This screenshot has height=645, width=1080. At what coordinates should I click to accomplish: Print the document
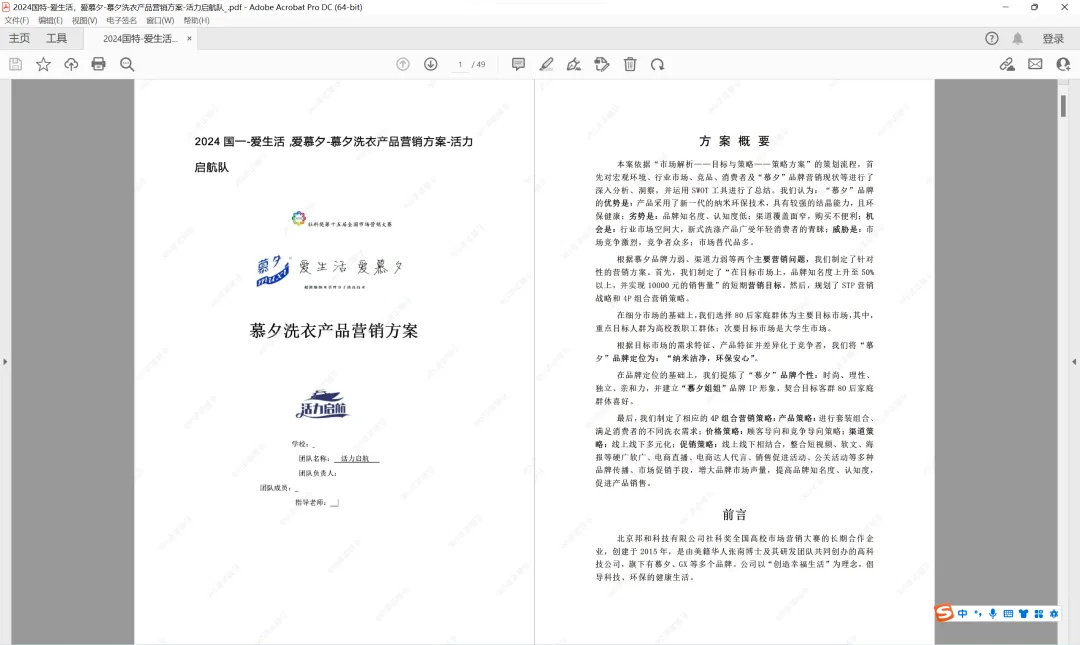(98, 64)
